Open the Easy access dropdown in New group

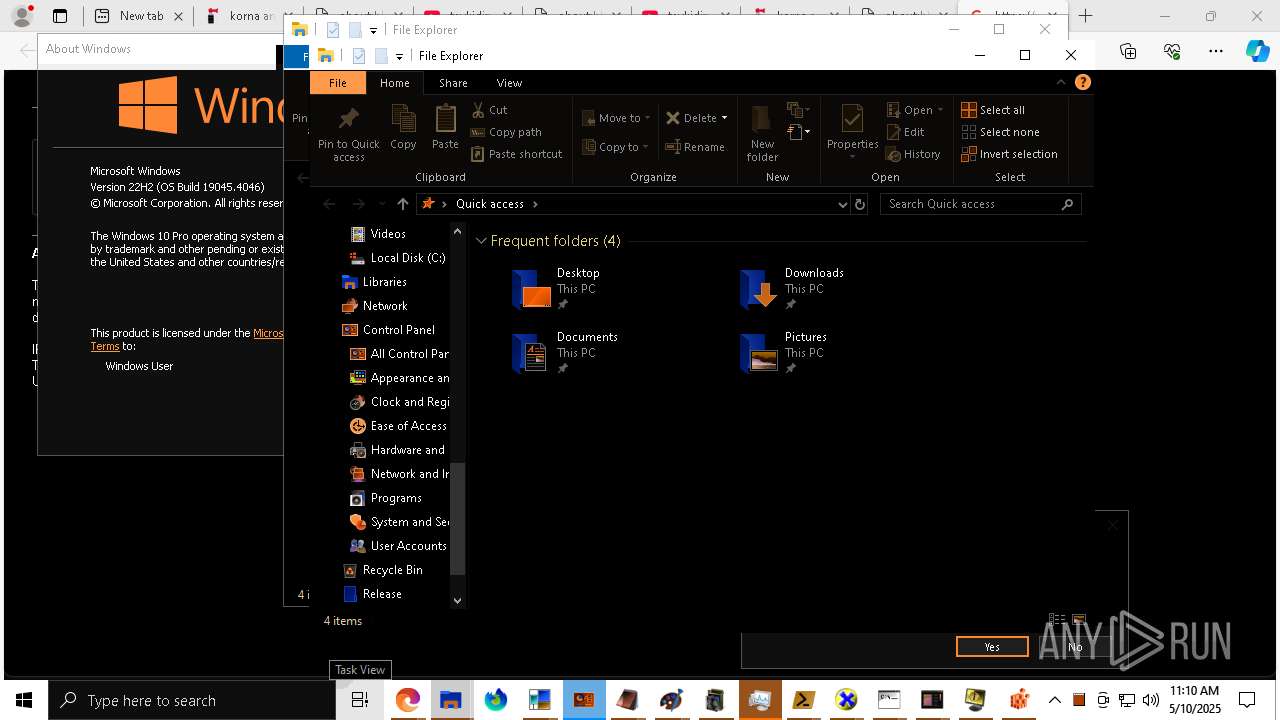point(798,132)
